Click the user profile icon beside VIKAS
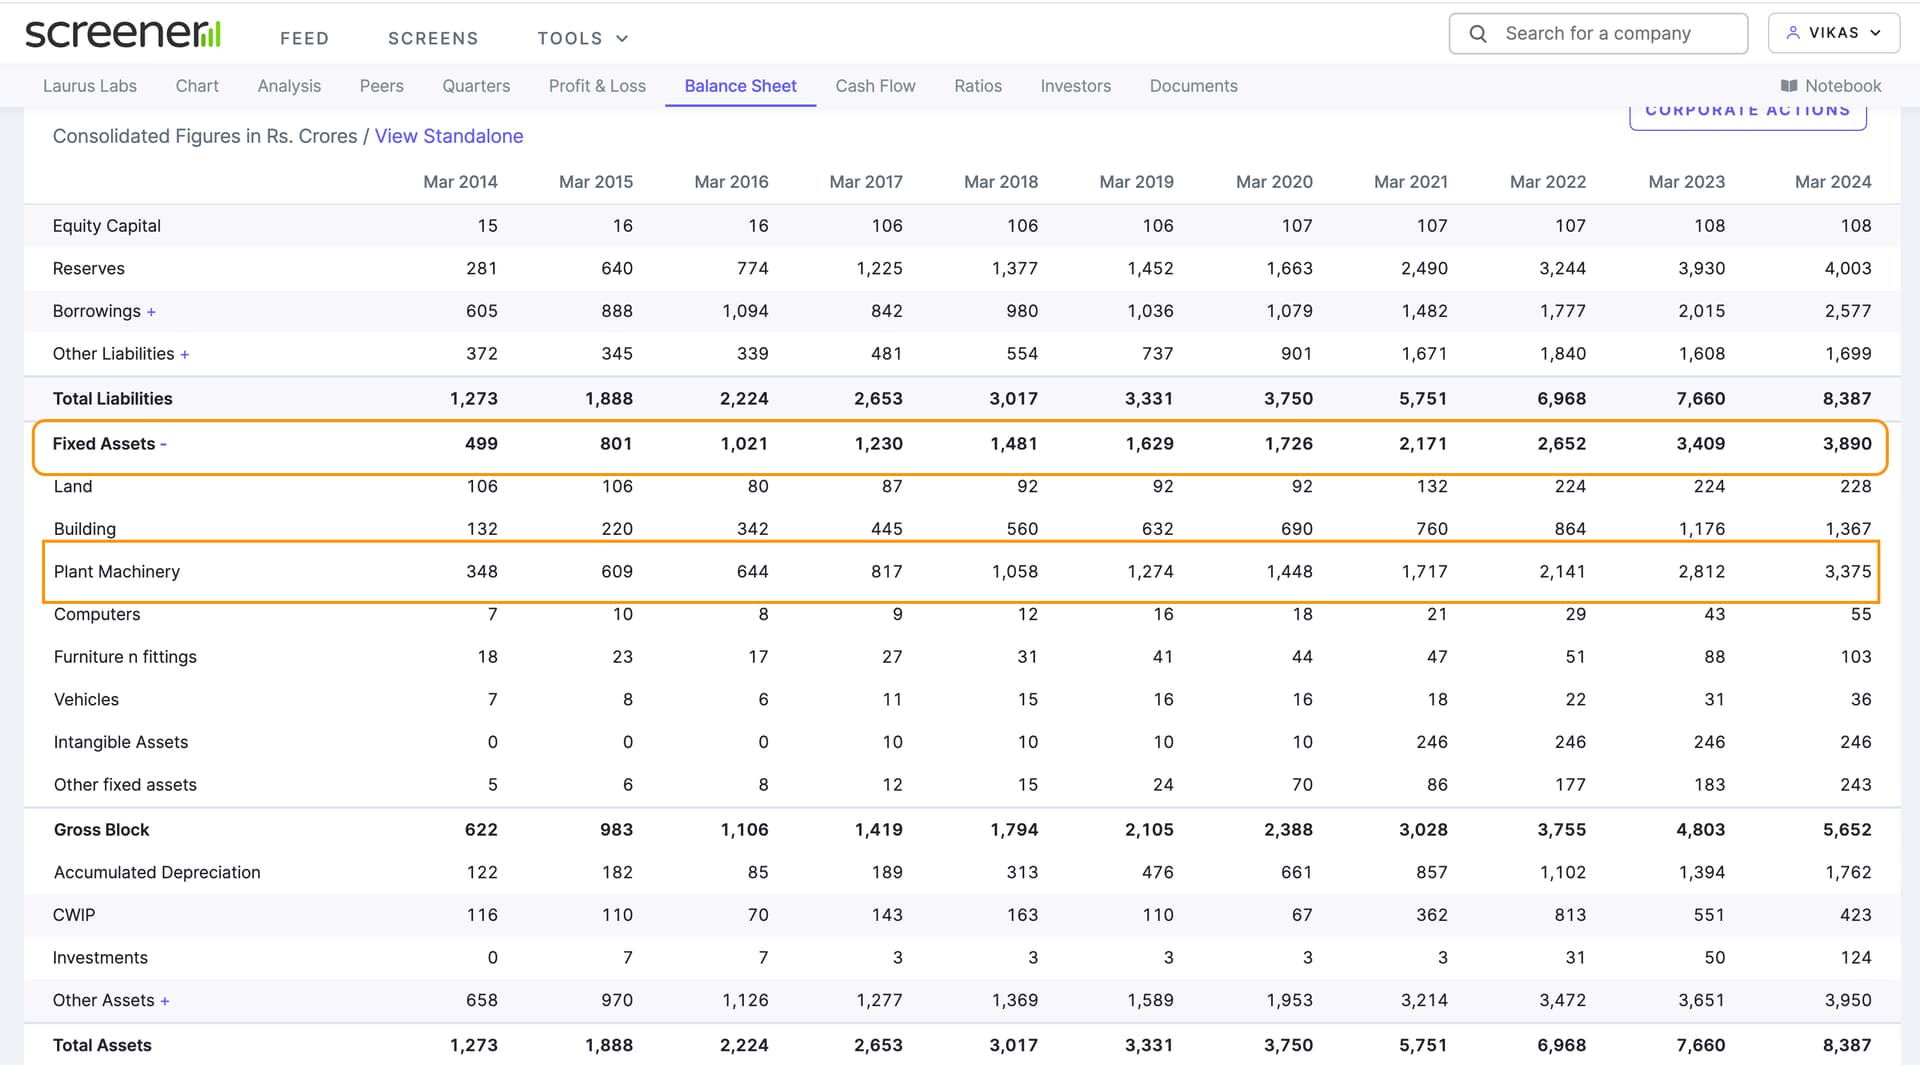This screenshot has height=1065, width=1920. (1793, 33)
